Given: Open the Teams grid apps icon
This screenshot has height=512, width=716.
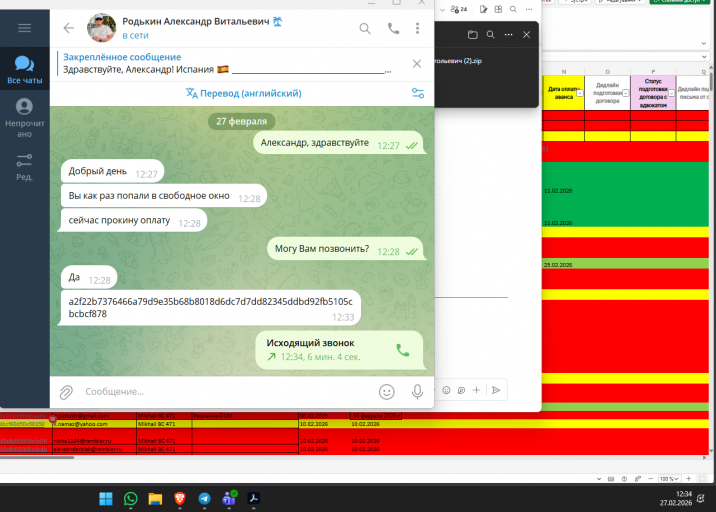Looking at the screenshot, I should pyautogui.click(x=498, y=9).
